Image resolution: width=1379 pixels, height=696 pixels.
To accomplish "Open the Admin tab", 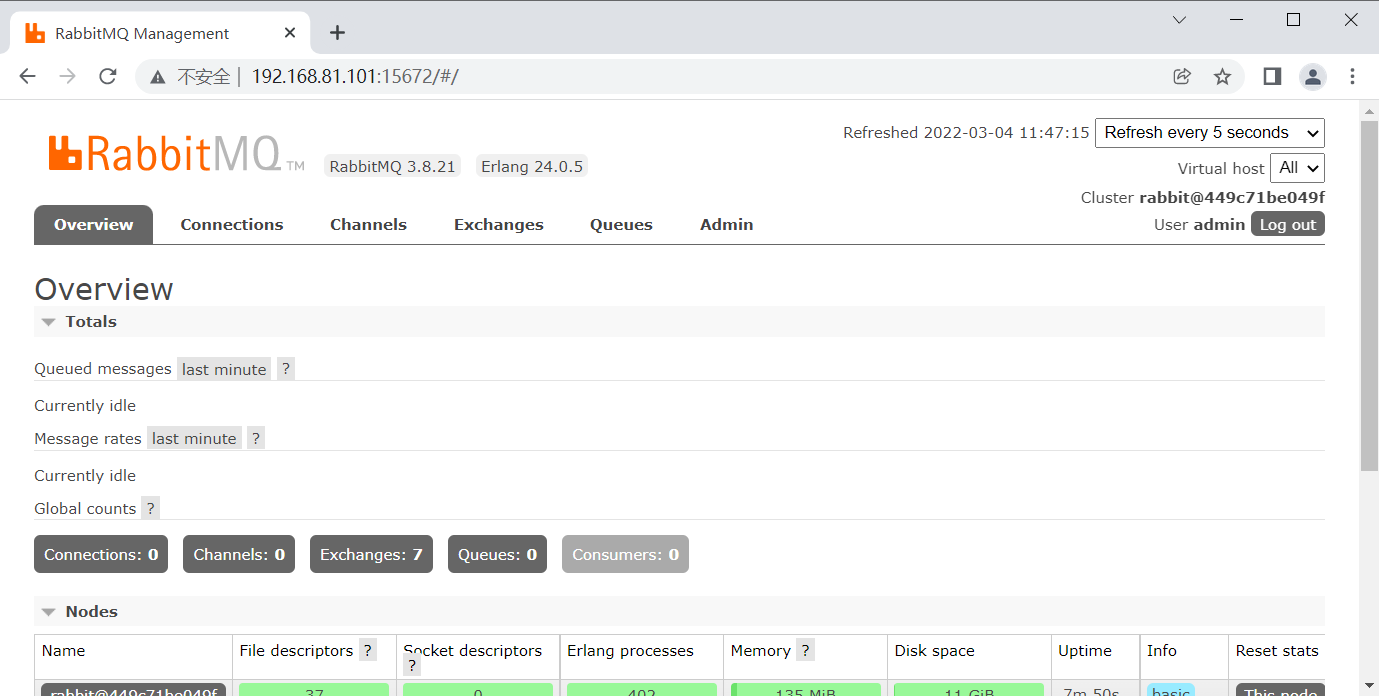I will (727, 225).
